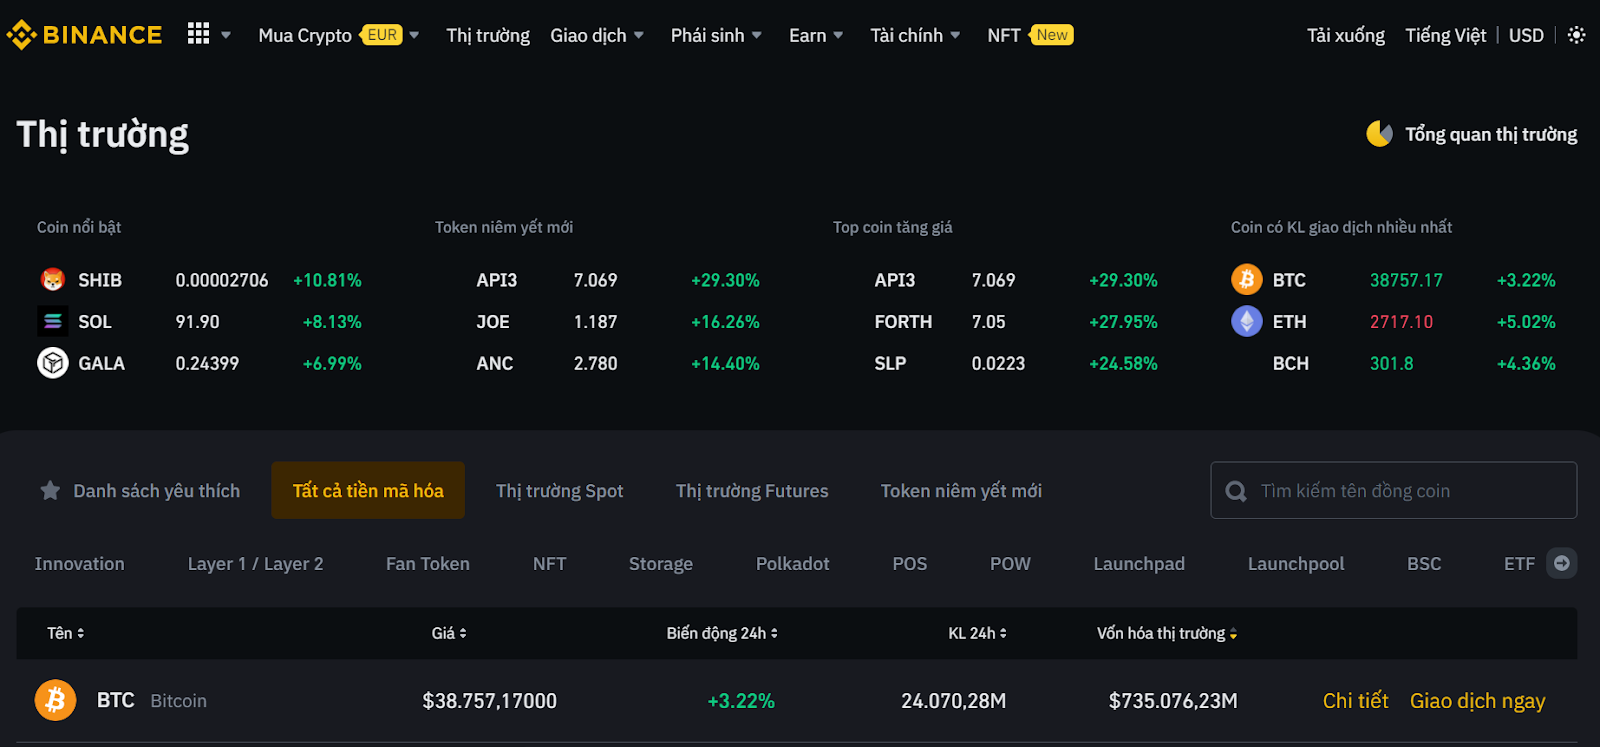Filter by Launchpool category
Viewport: 1600px width, 747px height.
point(1296,563)
